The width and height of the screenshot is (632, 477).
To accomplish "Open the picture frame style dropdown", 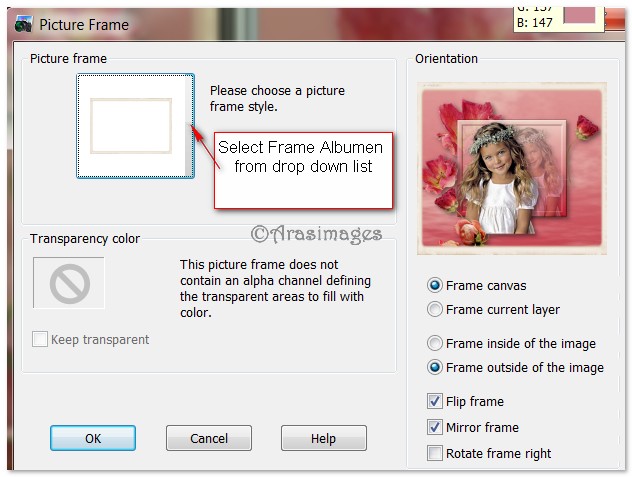I will (x=136, y=126).
